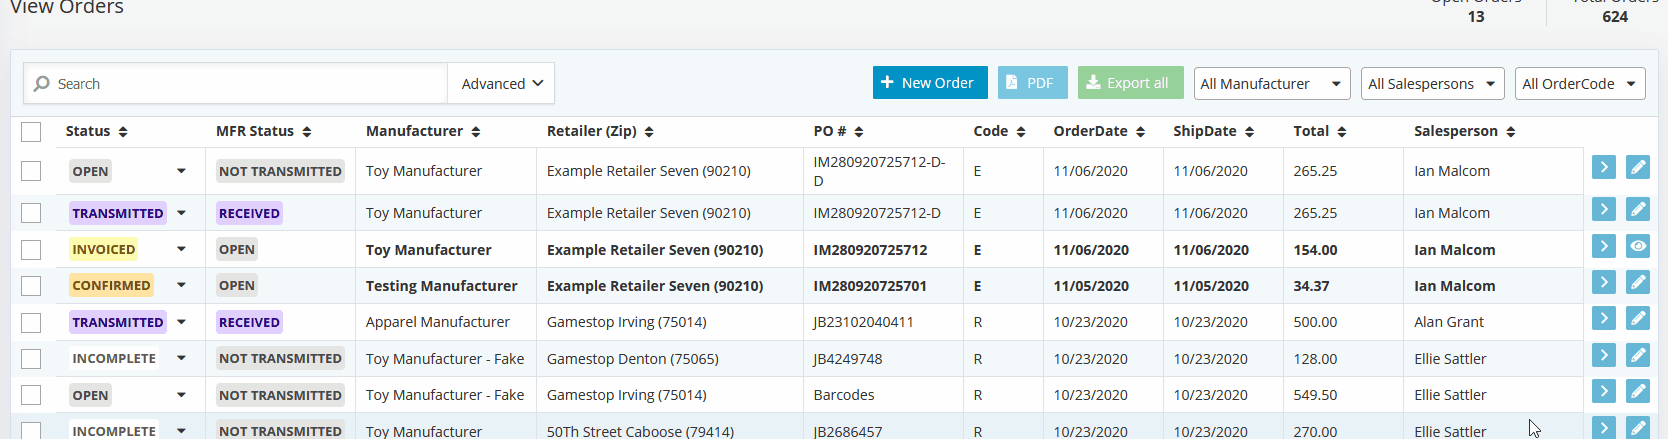Click the View Orders page heading
The image size is (1668, 439).
[67, 7]
